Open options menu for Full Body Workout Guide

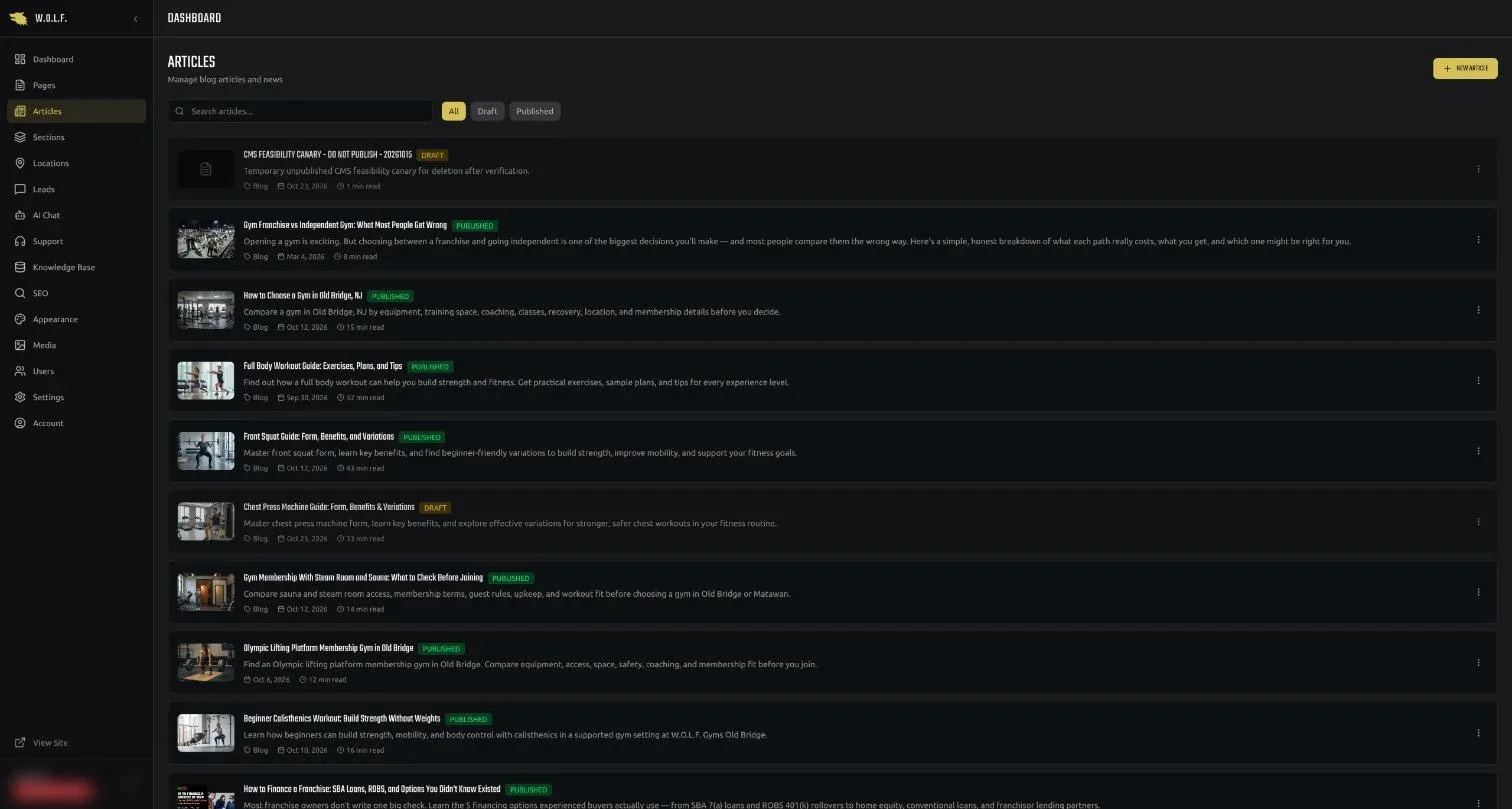[x=1478, y=381]
